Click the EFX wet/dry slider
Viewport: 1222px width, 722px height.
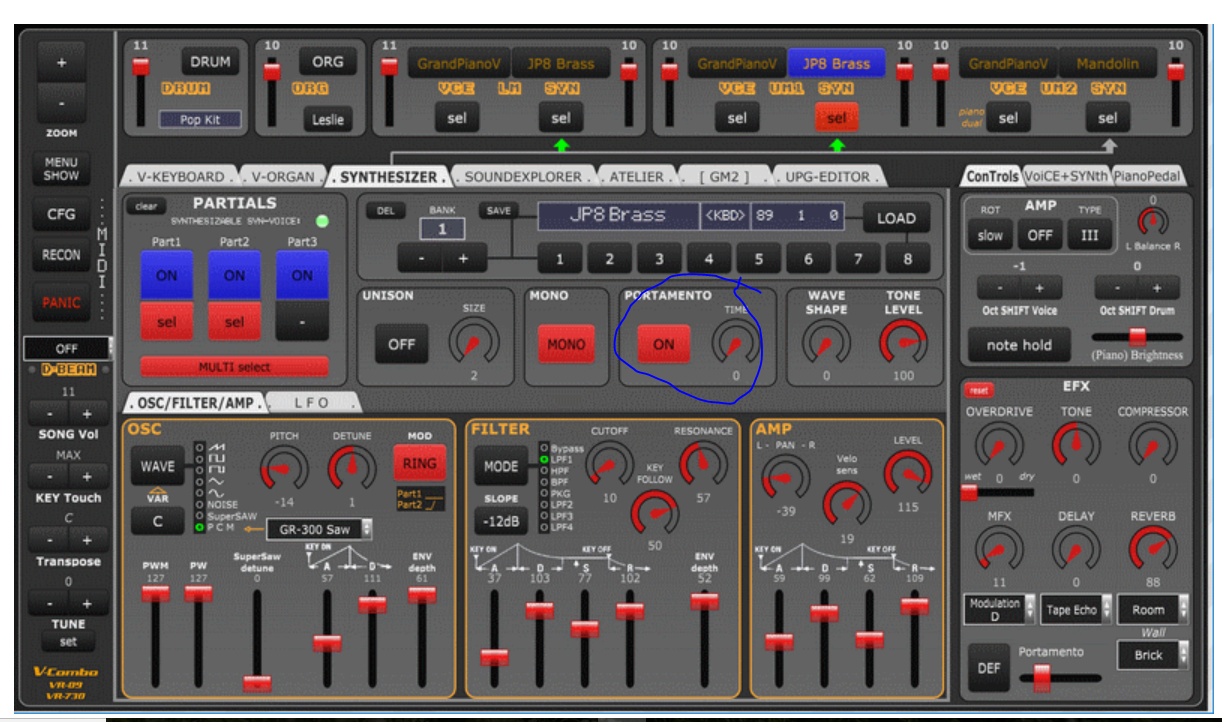click(999, 492)
